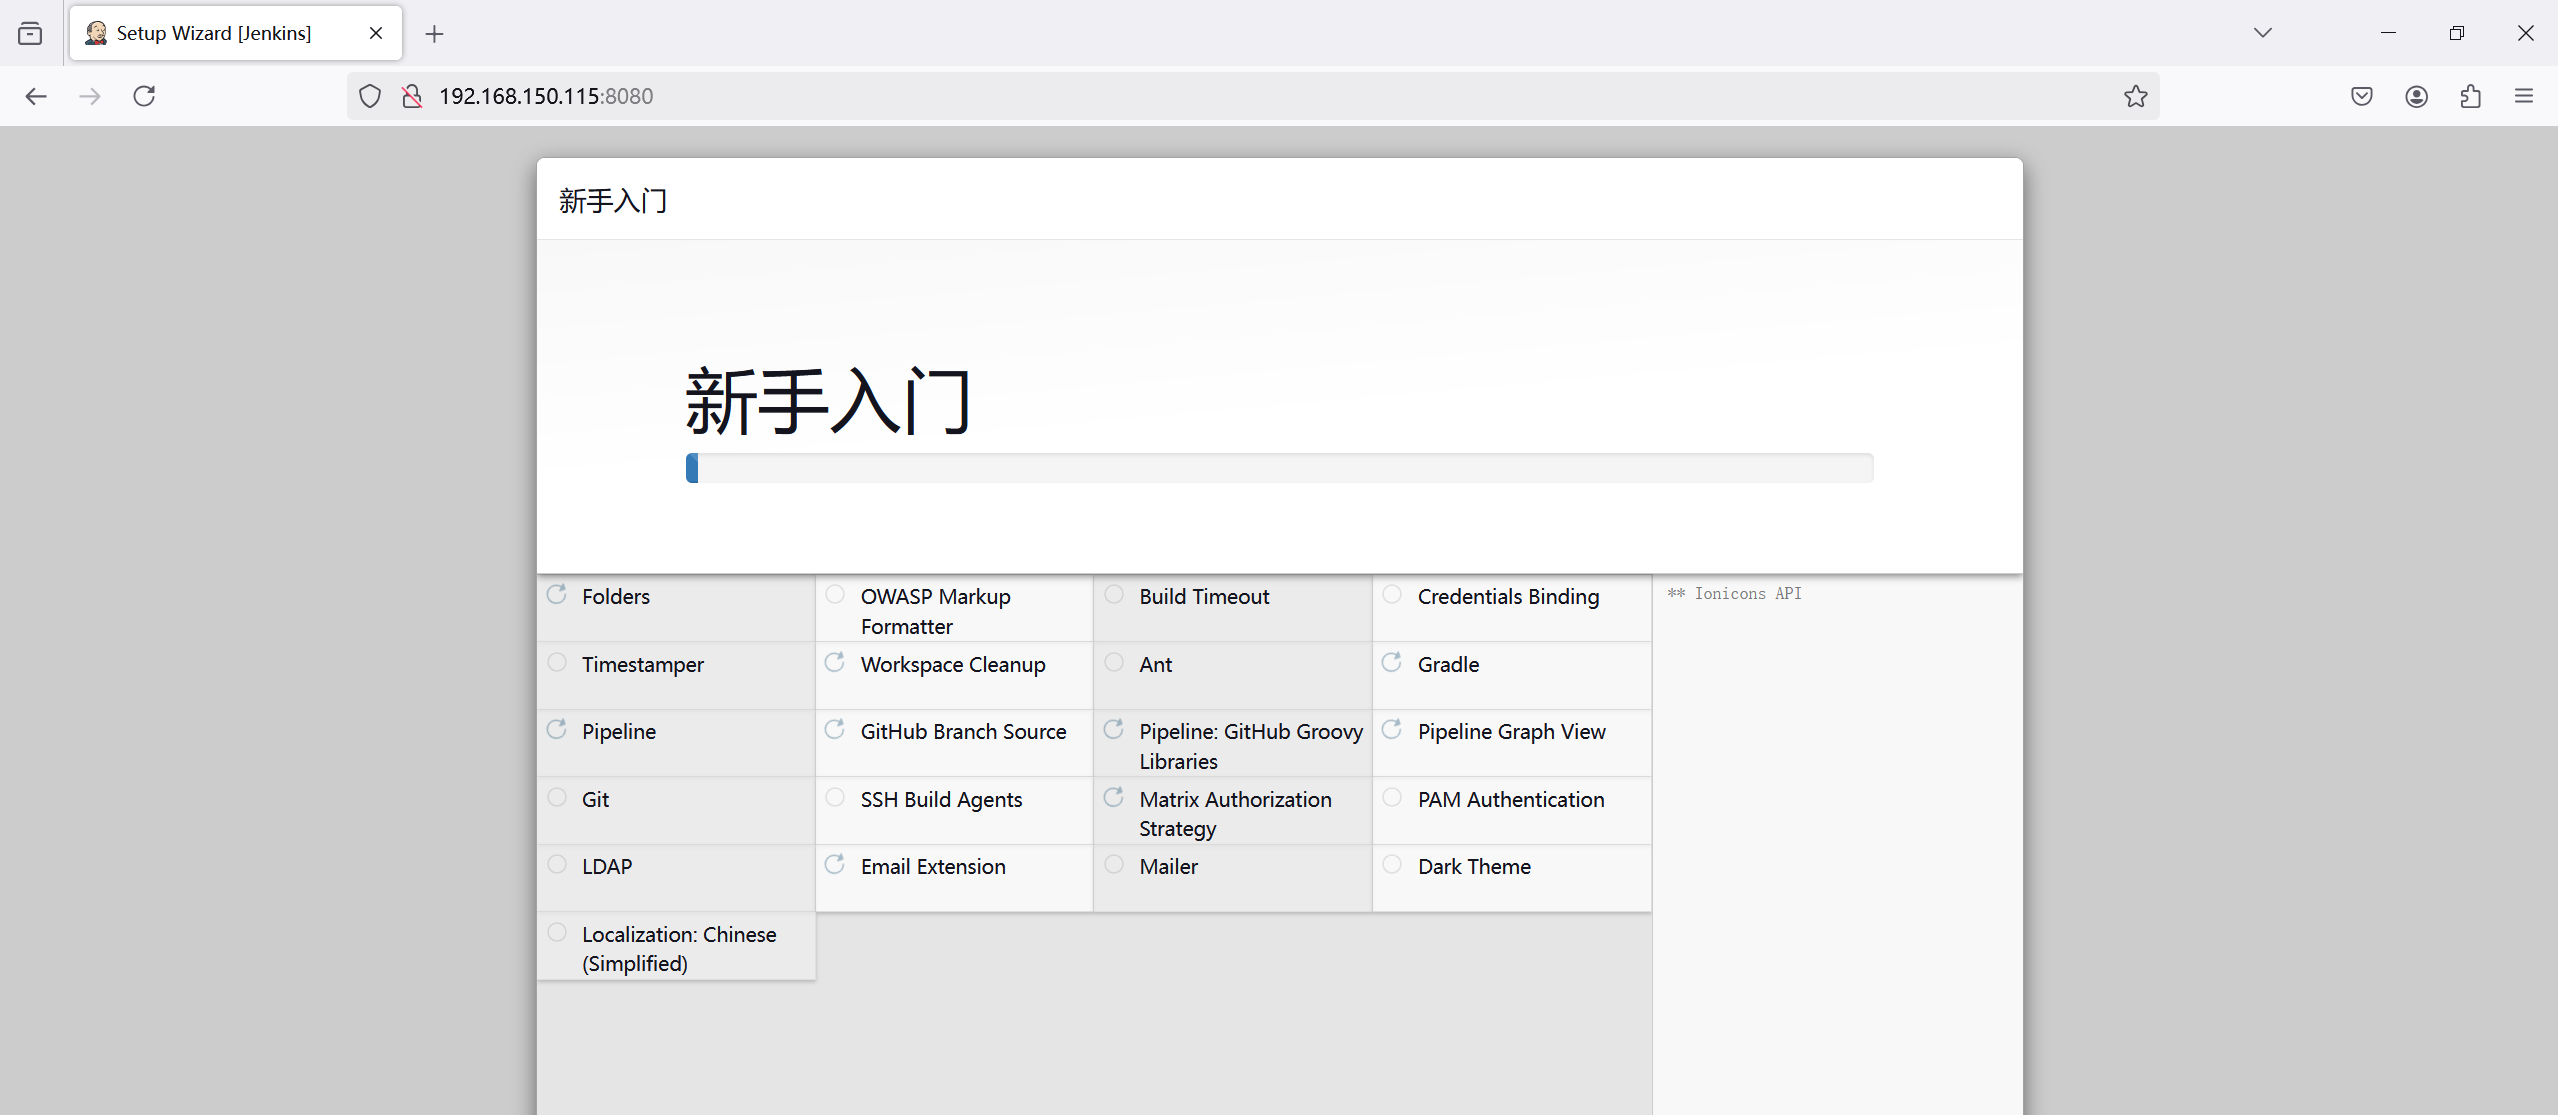
Task: Click the Pipeline Graph View spinner icon
Action: [1392, 729]
